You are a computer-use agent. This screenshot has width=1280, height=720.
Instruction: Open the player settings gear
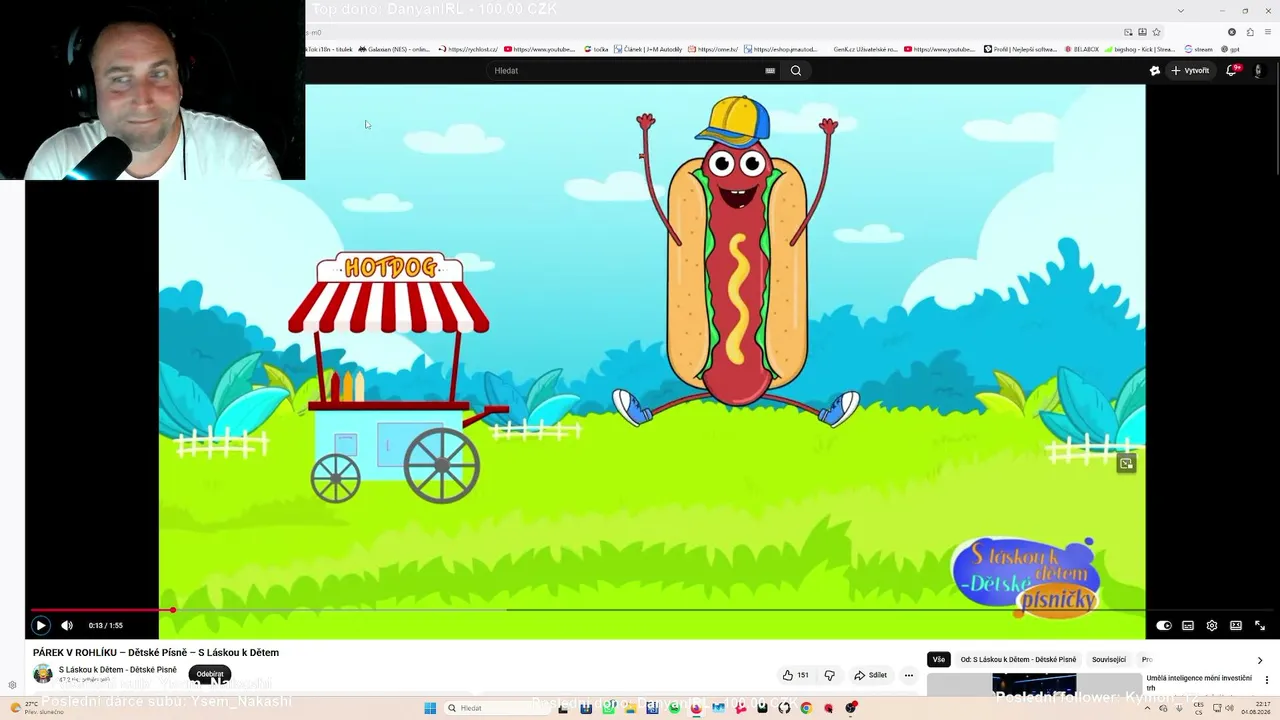click(x=1212, y=625)
